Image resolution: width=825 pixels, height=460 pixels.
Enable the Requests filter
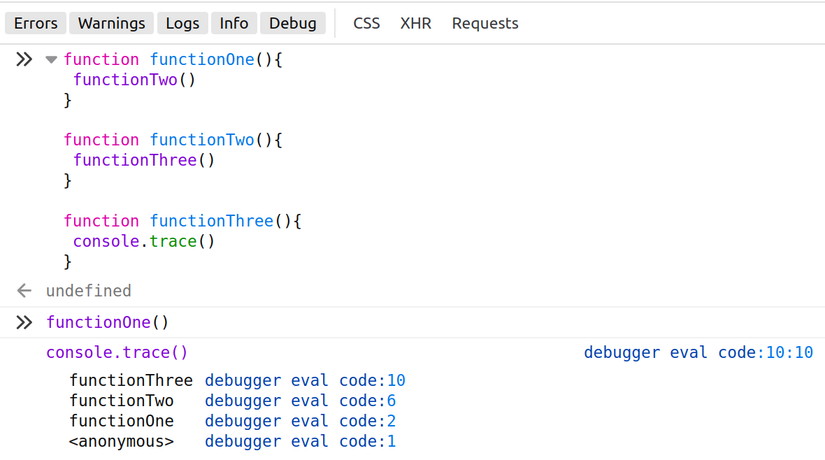[485, 23]
